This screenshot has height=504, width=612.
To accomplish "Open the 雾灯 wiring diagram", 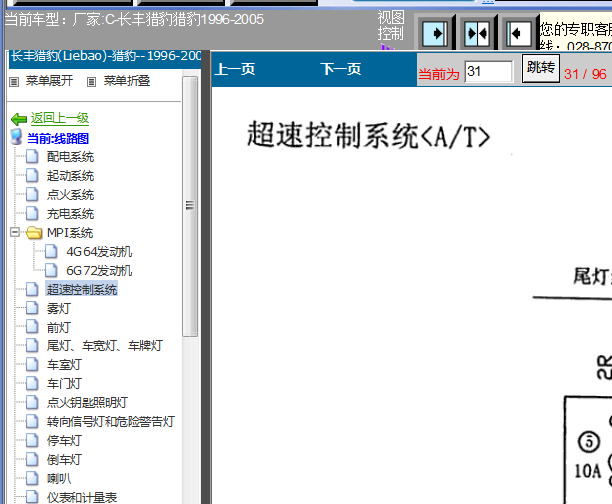I will (x=59, y=308).
